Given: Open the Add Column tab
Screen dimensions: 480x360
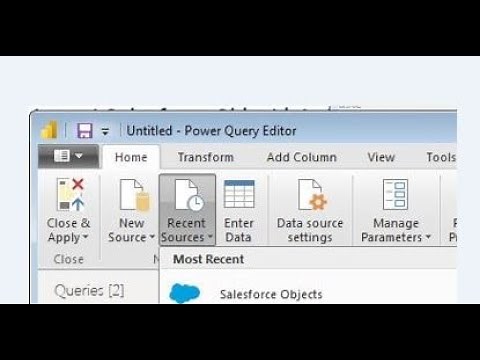Looking at the screenshot, I should (302, 157).
